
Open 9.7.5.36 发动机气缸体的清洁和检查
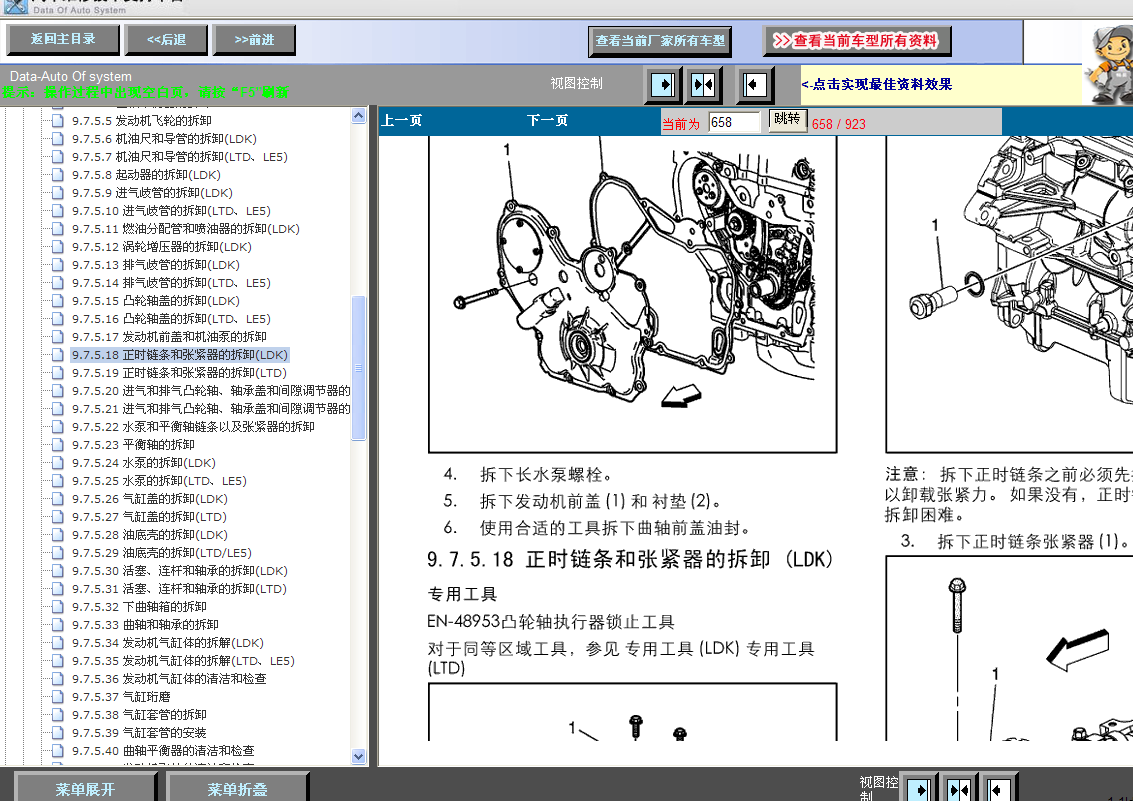169,679
